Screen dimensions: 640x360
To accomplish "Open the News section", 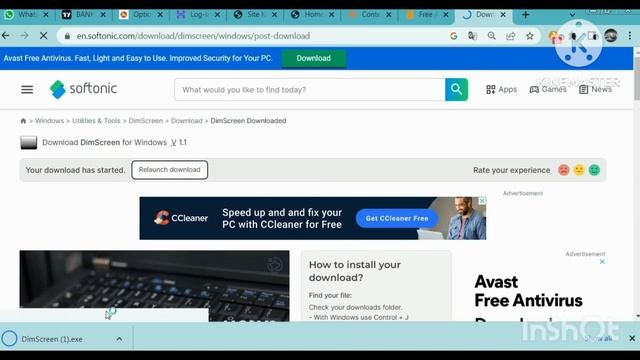I will (x=596, y=89).
